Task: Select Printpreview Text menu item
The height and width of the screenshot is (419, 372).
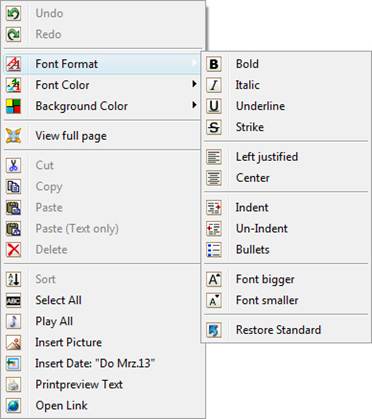Action: 102,384
